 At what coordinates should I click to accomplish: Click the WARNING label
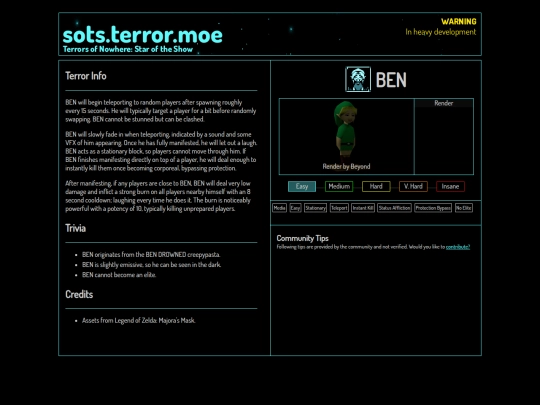pos(459,22)
